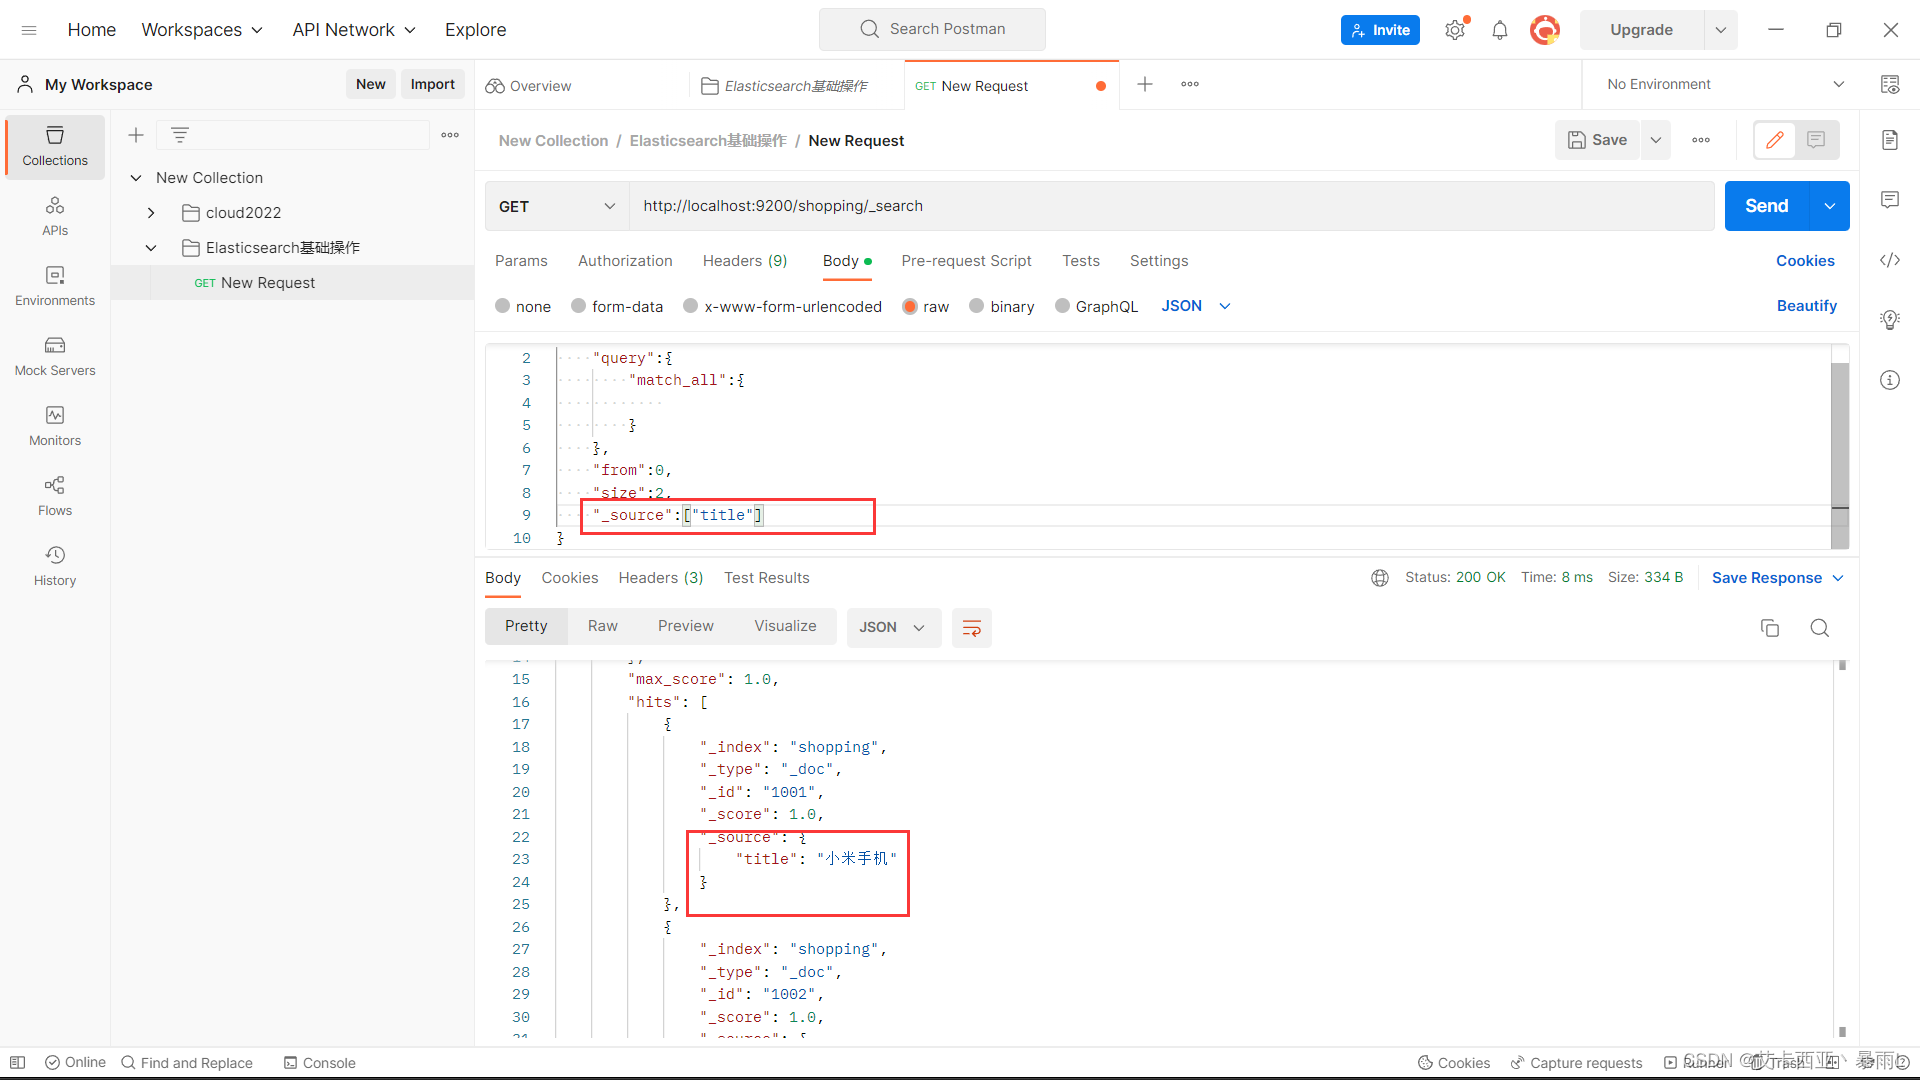Click the Flows icon in sidebar
The image size is (1920, 1080).
coord(53,495)
